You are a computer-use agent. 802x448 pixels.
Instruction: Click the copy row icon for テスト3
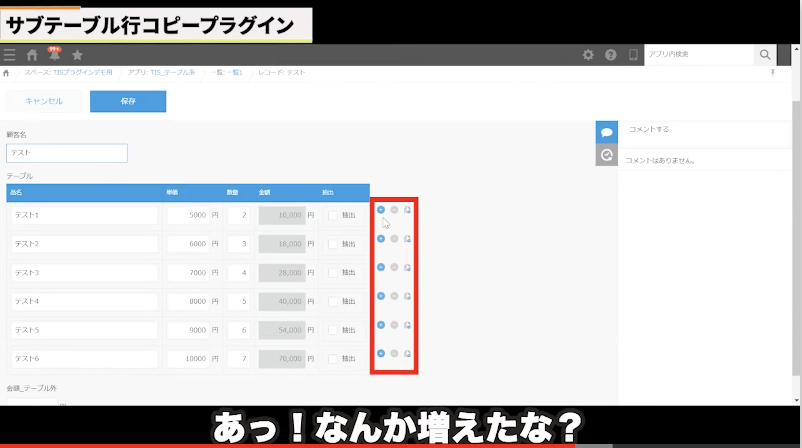pyautogui.click(x=408, y=267)
